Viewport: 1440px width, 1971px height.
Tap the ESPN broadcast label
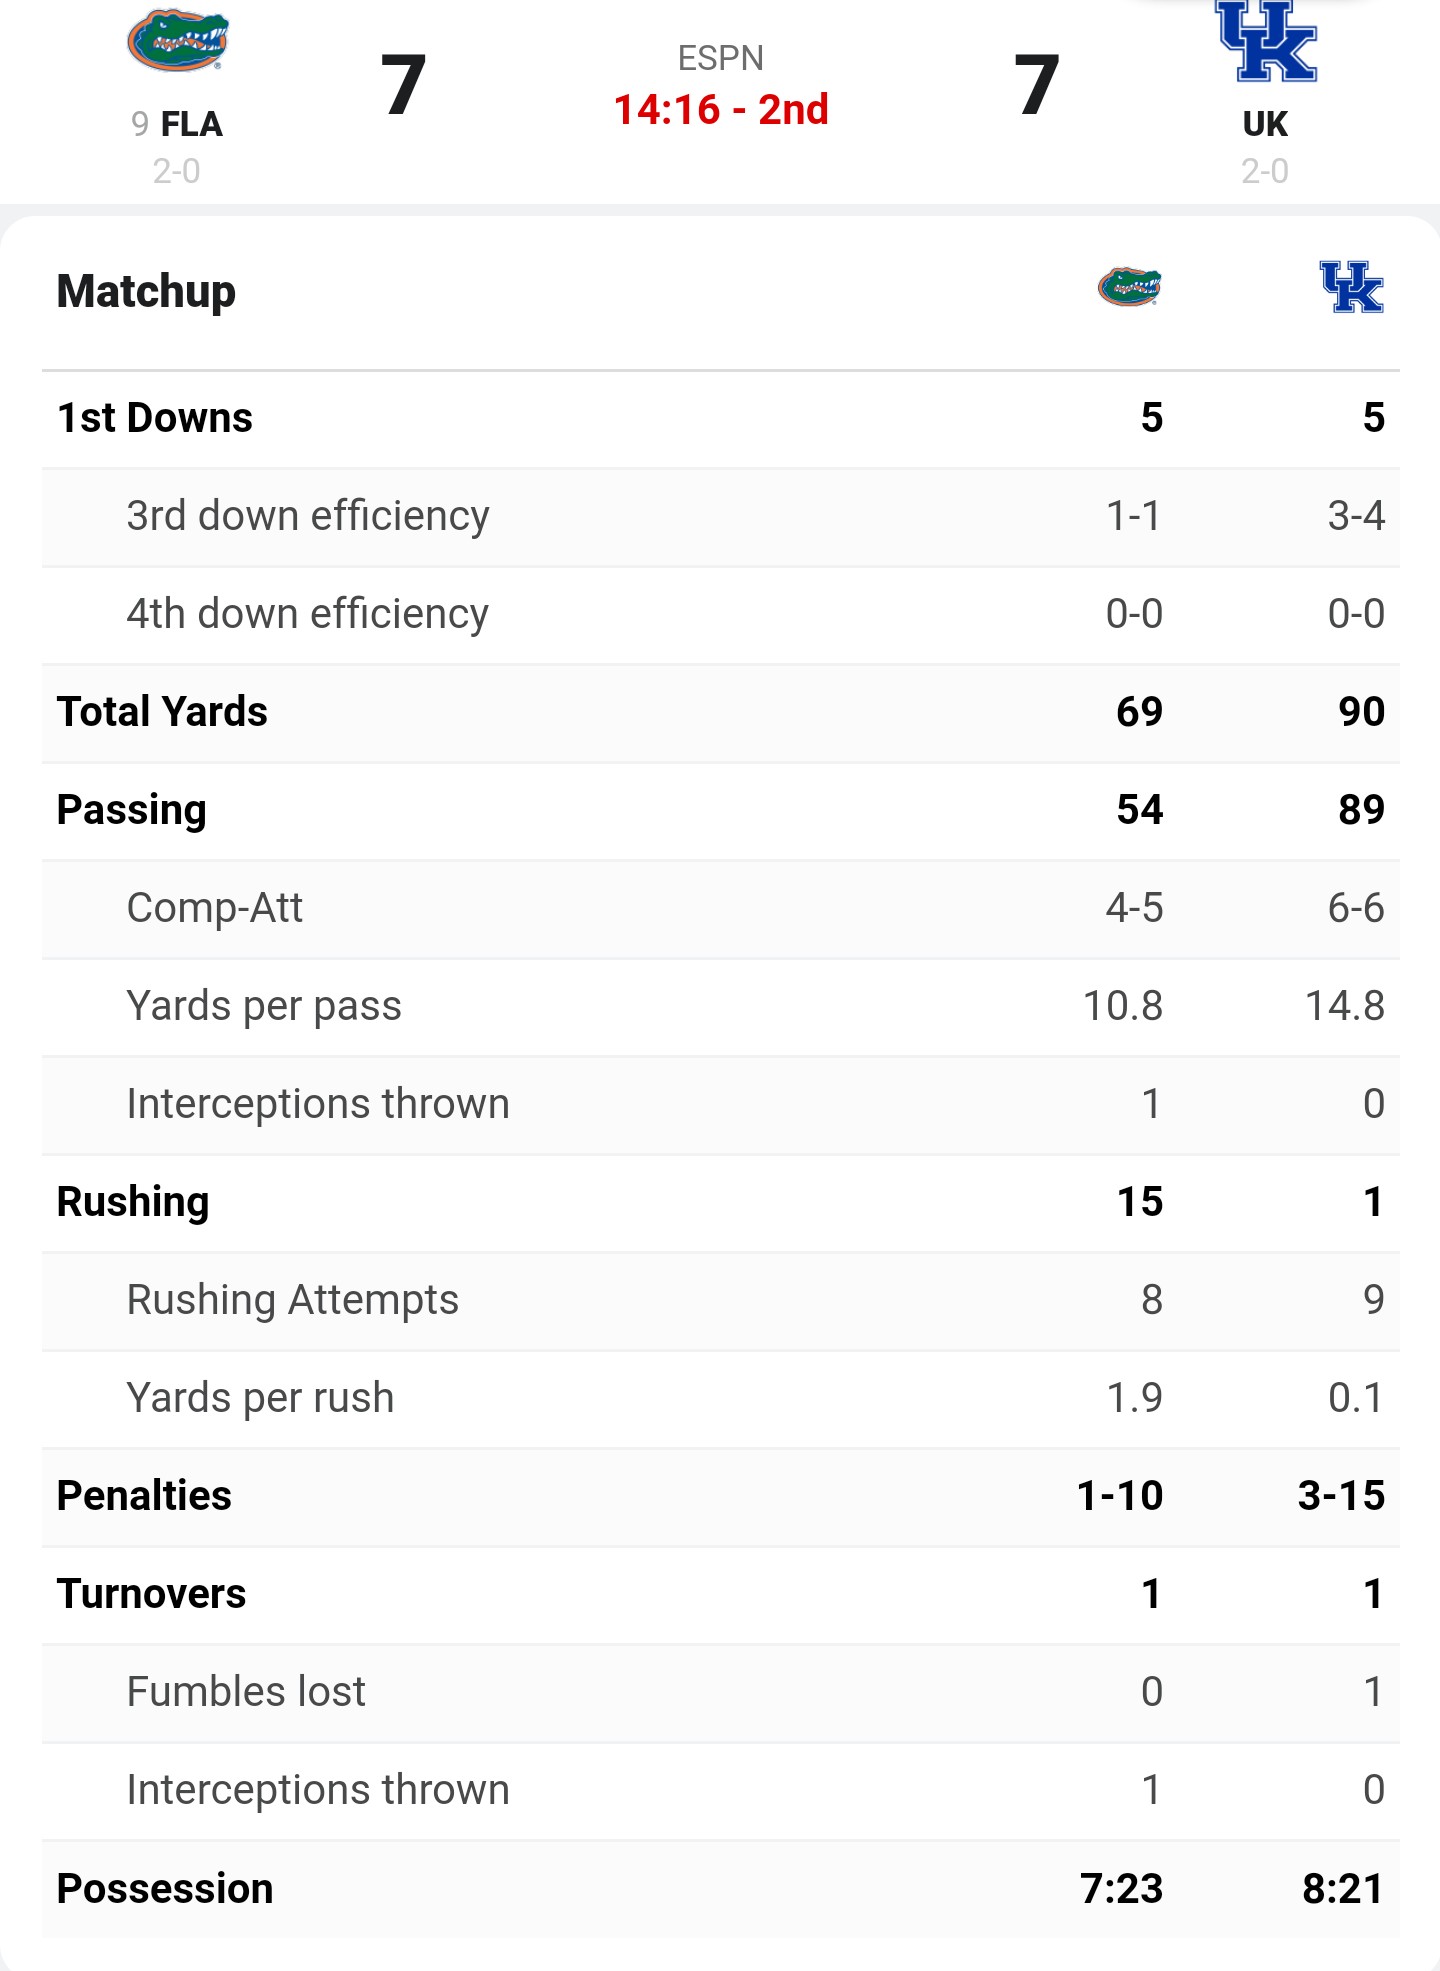pyautogui.click(x=721, y=58)
